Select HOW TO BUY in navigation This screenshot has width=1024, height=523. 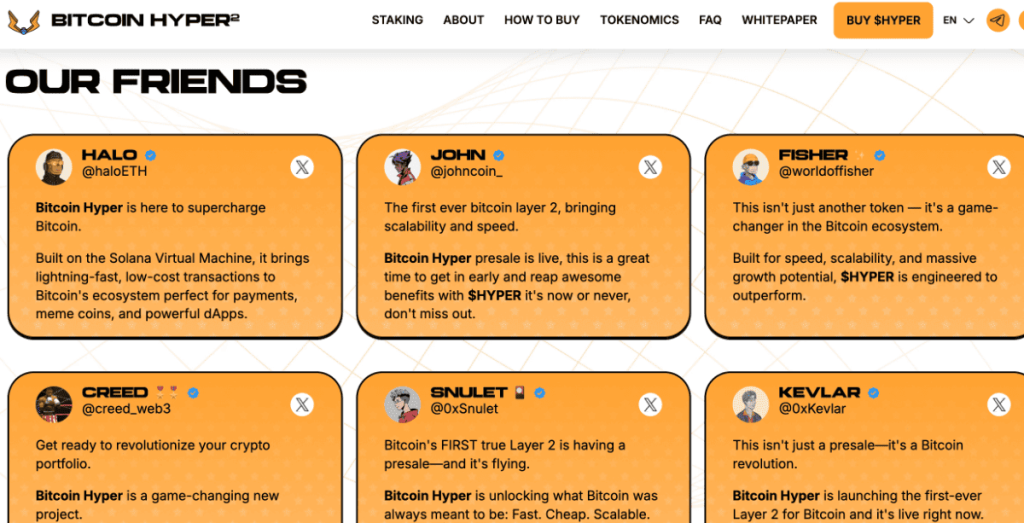pos(542,20)
